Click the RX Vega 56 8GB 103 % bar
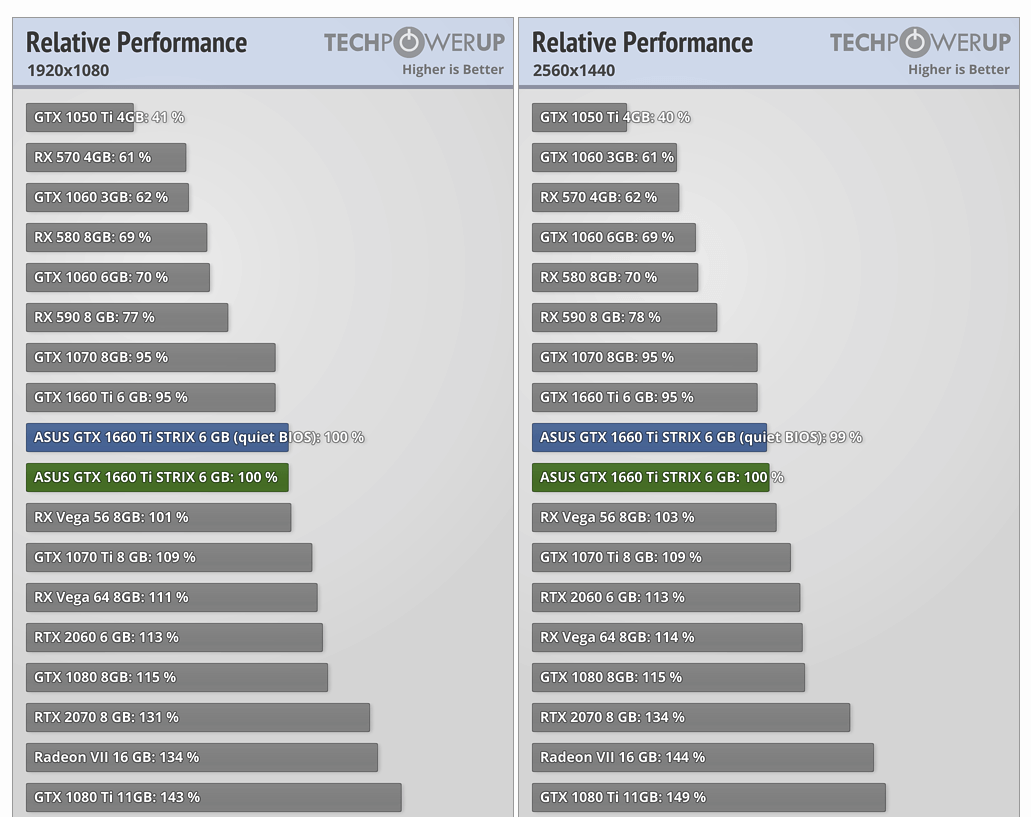The height and width of the screenshot is (817, 1031). pyautogui.click(x=654, y=517)
